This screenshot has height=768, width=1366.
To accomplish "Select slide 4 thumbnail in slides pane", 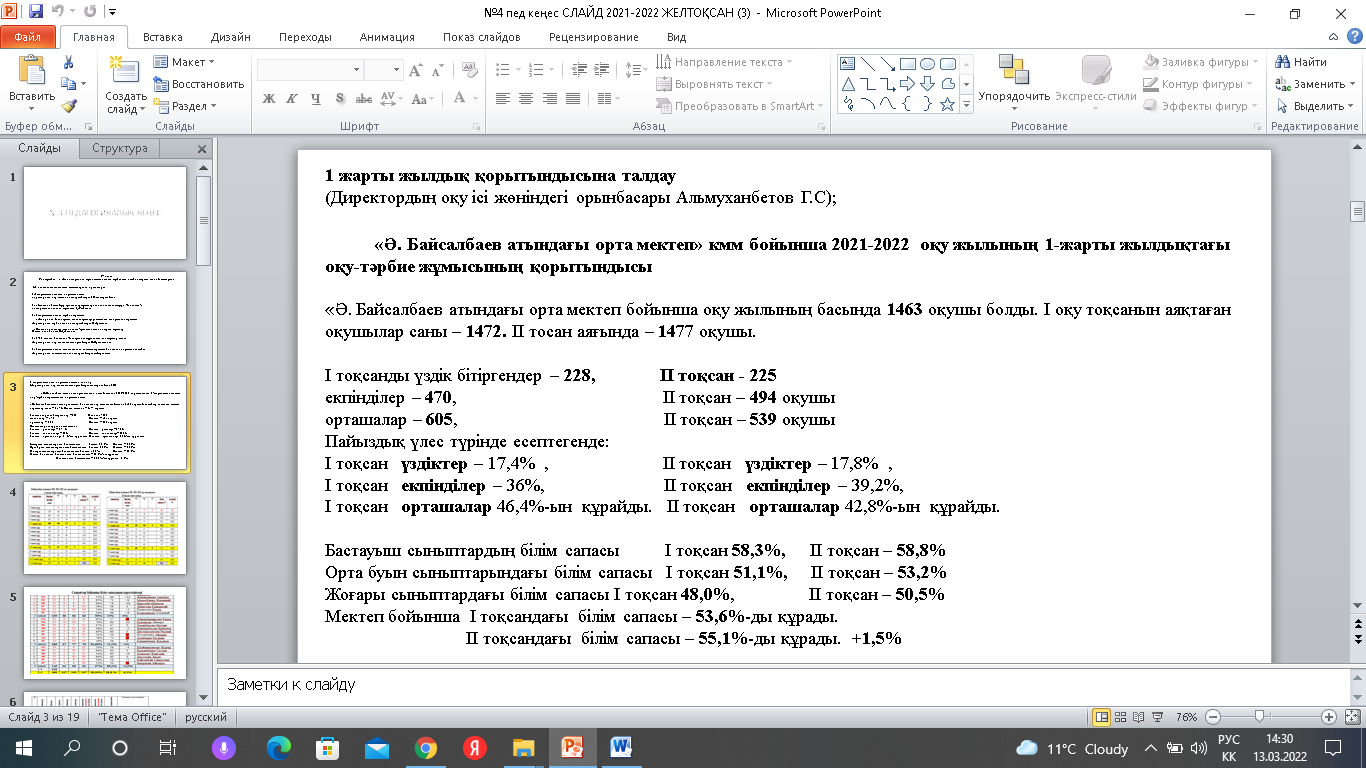I will (x=105, y=528).
